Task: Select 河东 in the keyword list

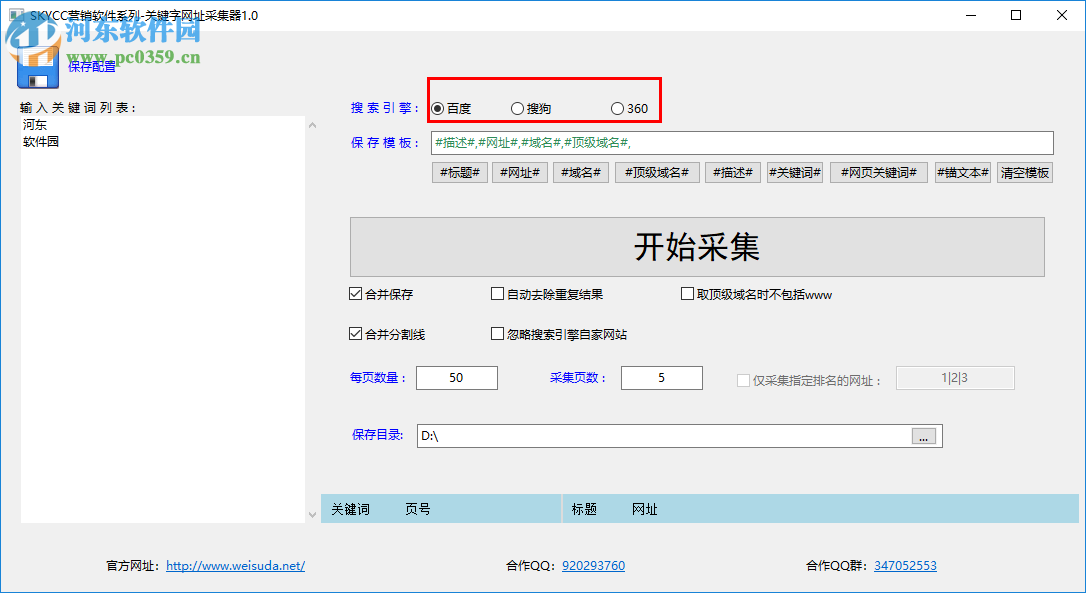Action: pyautogui.click(x=33, y=124)
